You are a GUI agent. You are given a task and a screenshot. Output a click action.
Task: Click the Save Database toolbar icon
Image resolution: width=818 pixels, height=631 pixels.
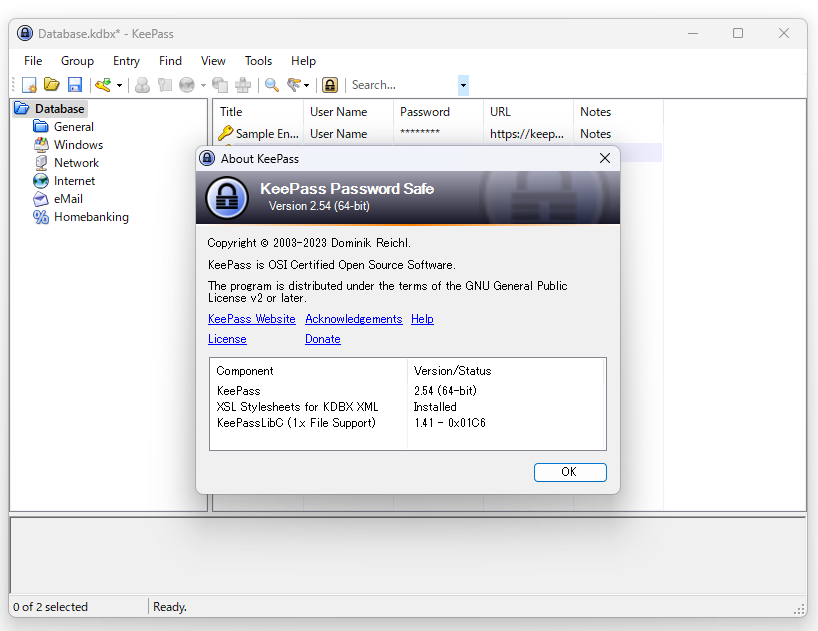pos(75,85)
